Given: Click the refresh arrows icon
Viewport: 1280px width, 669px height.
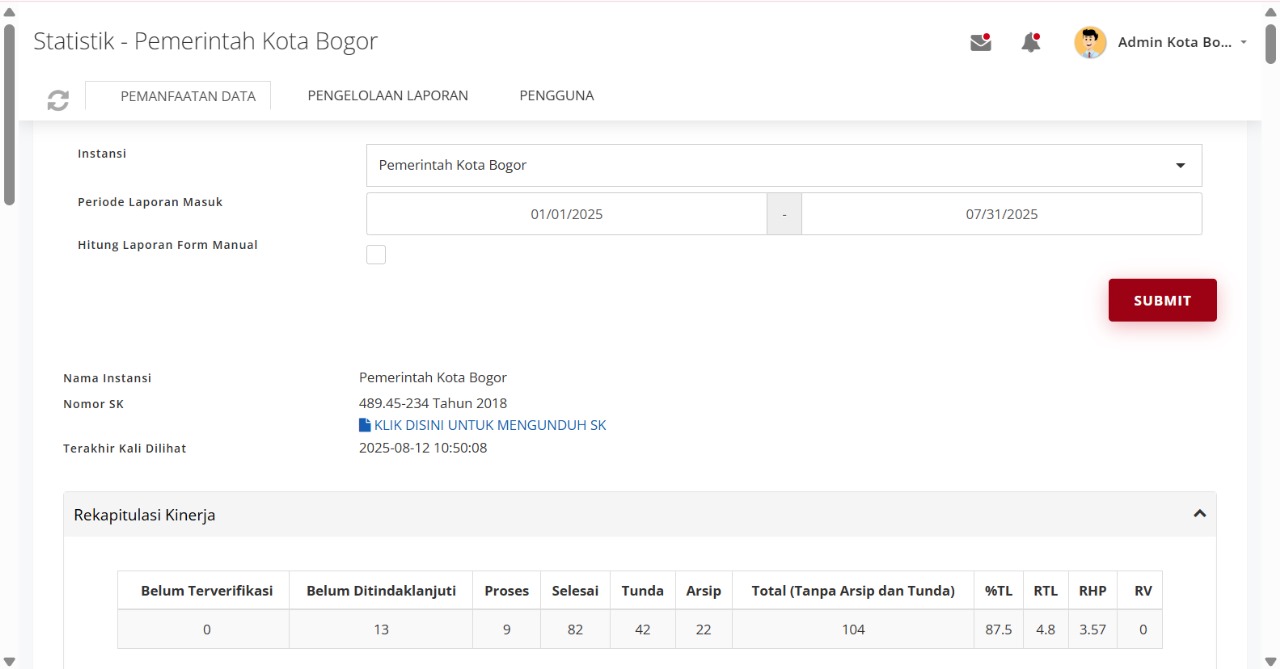Looking at the screenshot, I should coord(58,100).
